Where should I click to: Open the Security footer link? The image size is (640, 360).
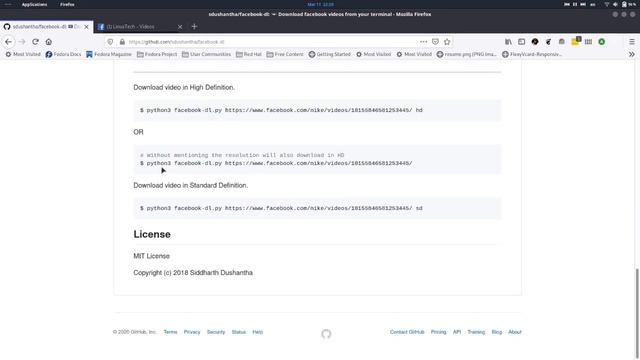click(216, 332)
